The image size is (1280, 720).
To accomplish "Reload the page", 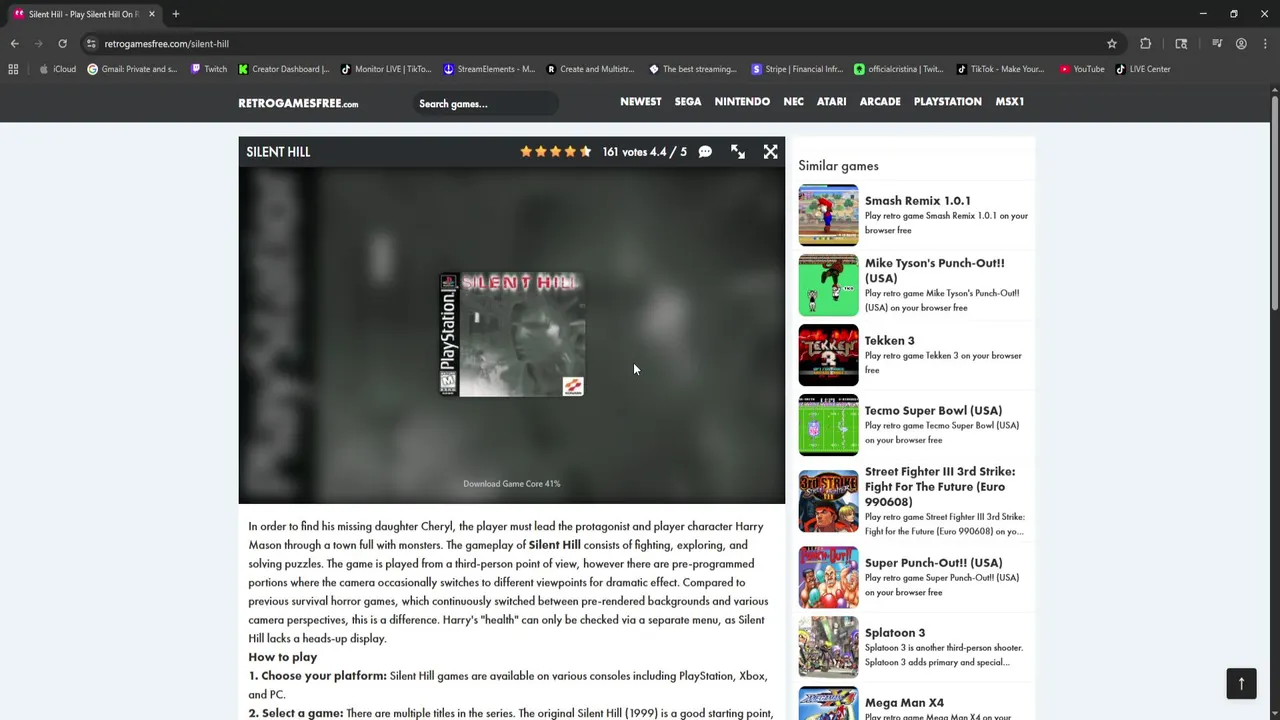I will point(62,44).
